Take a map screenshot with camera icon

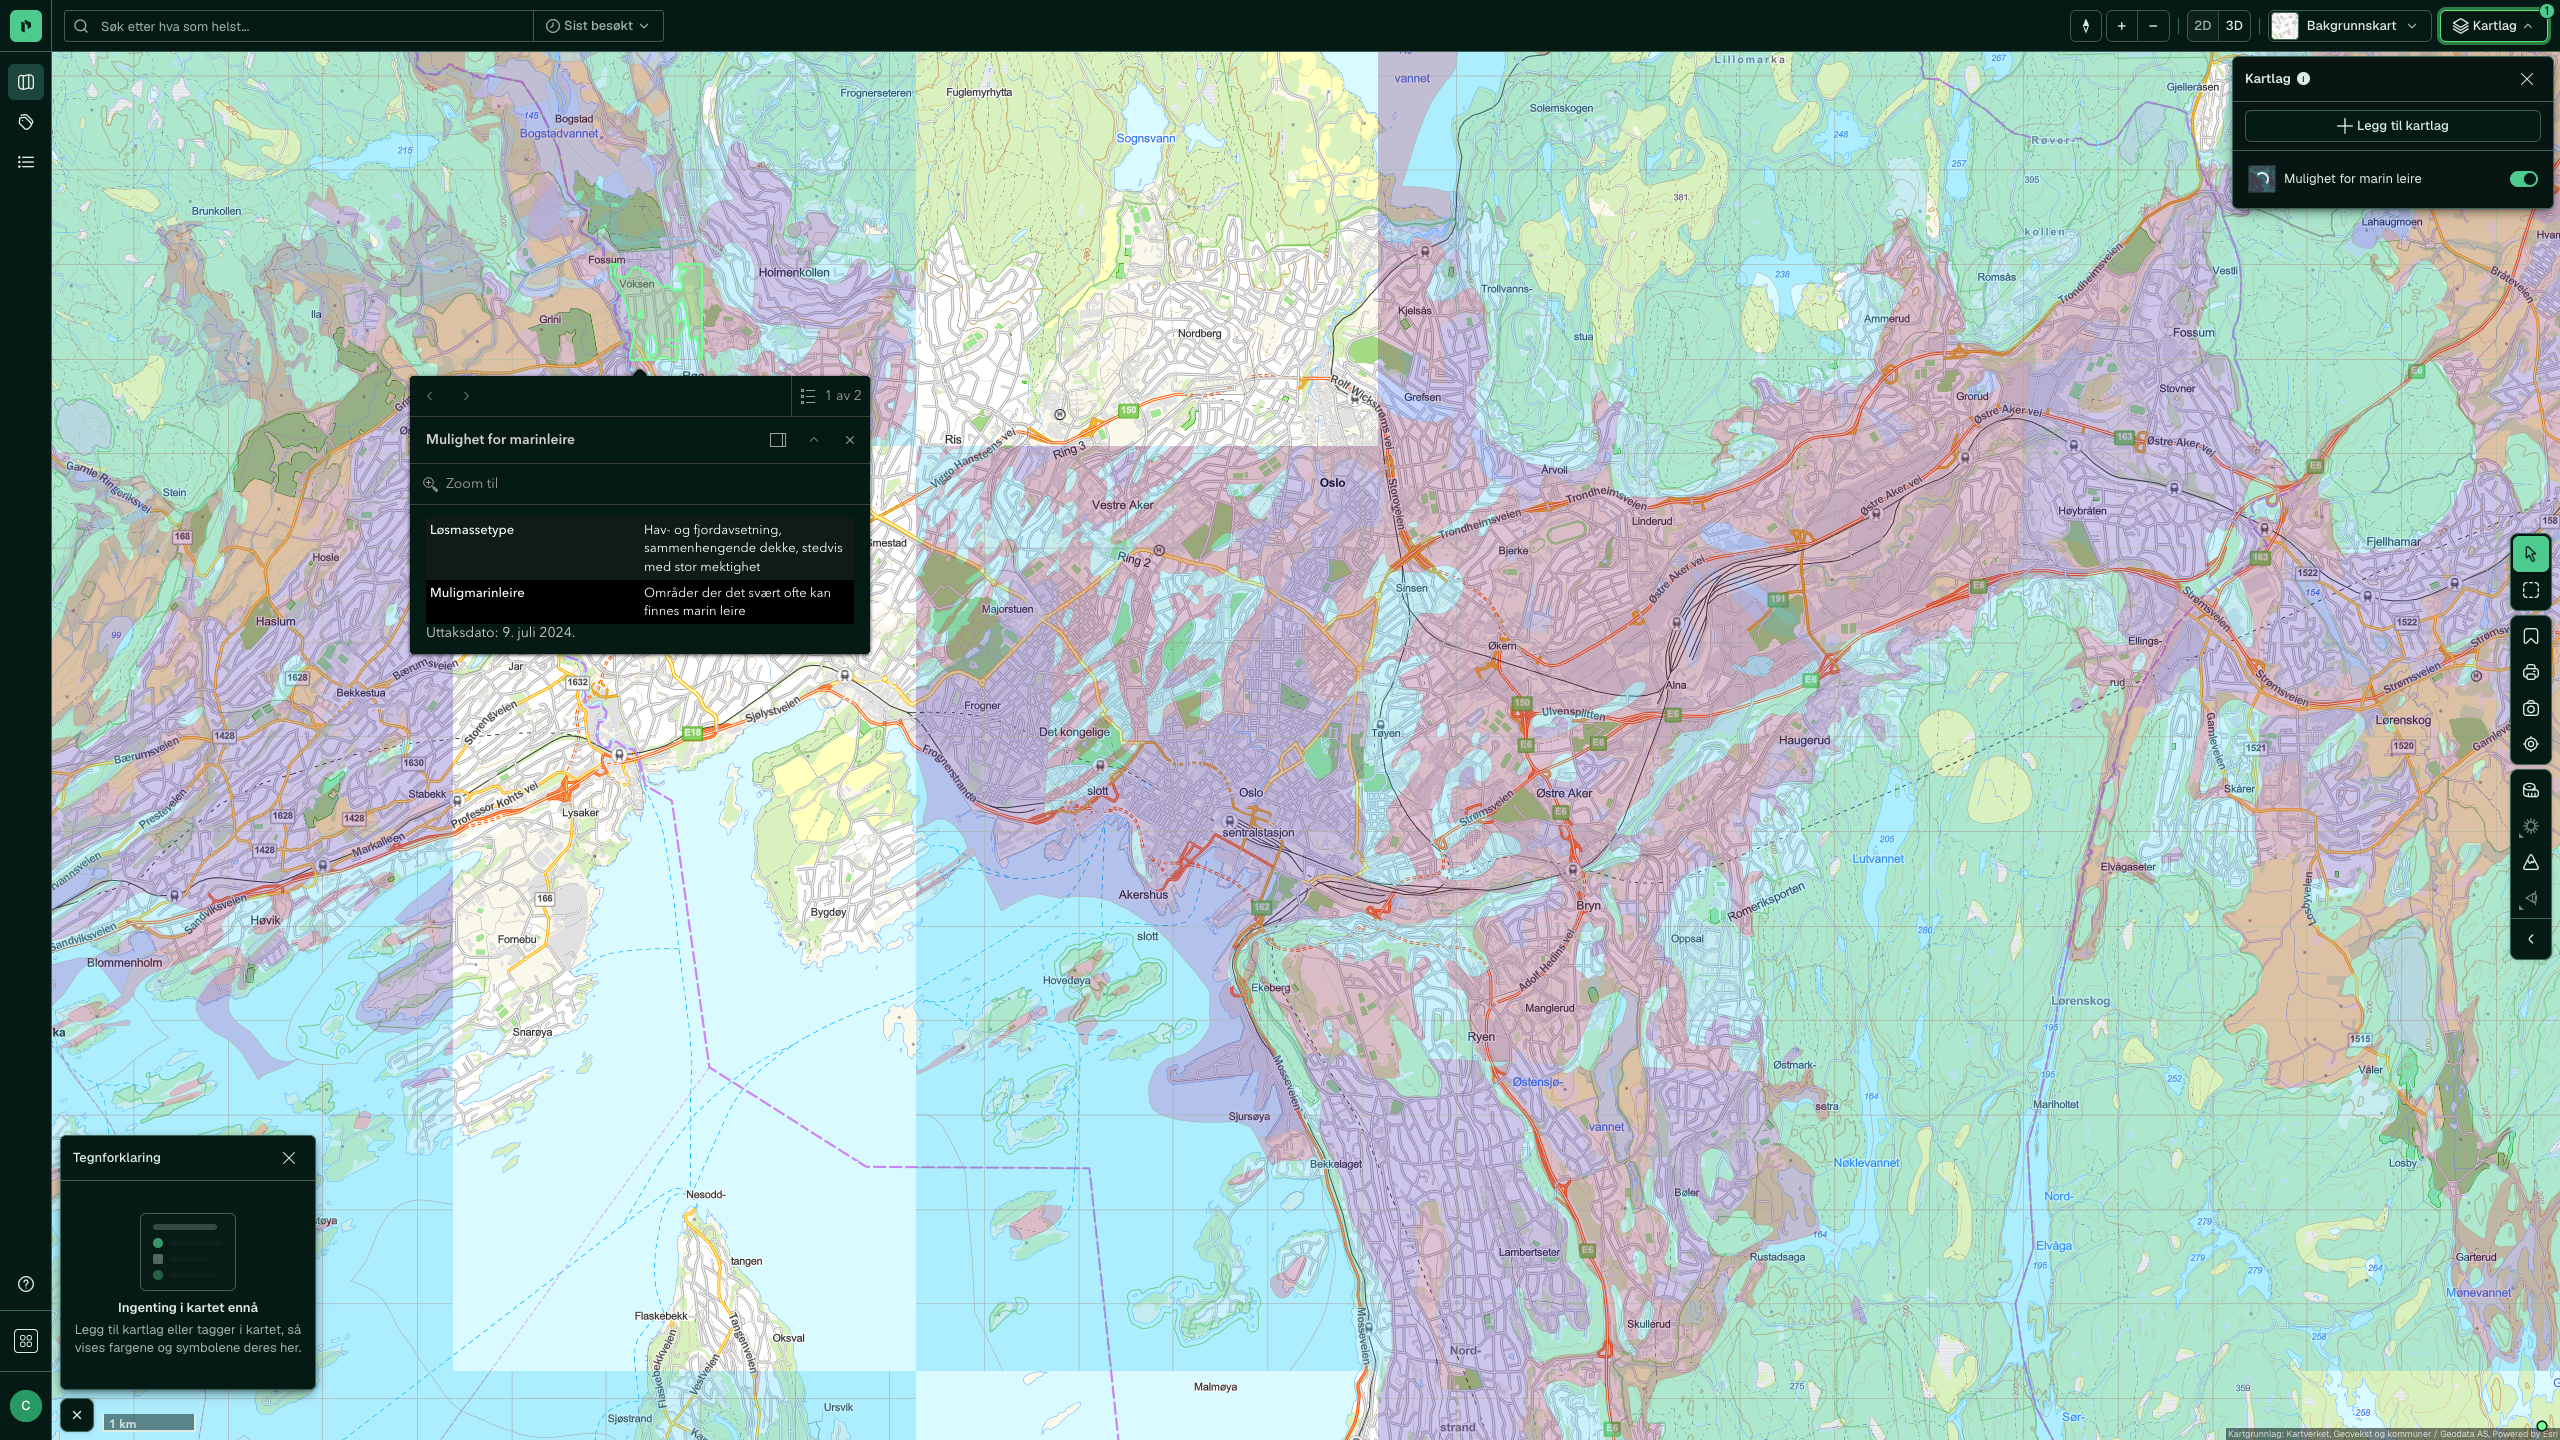(2531, 709)
